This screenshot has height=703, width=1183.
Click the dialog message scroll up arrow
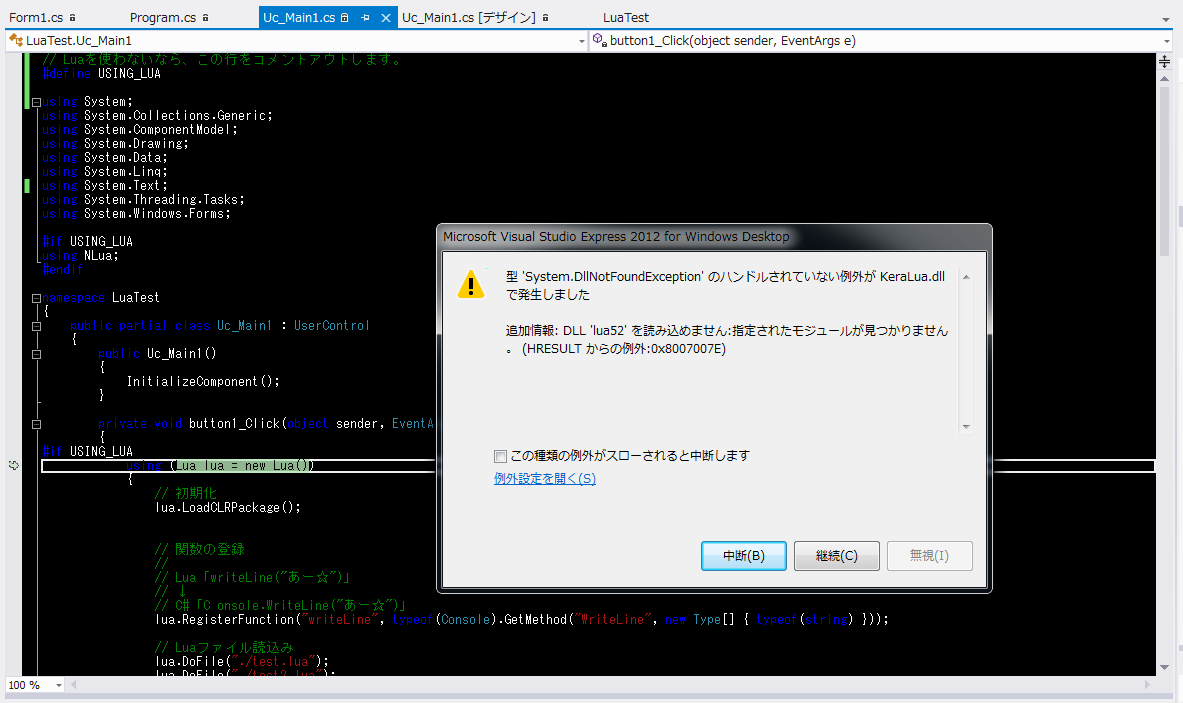click(x=966, y=278)
